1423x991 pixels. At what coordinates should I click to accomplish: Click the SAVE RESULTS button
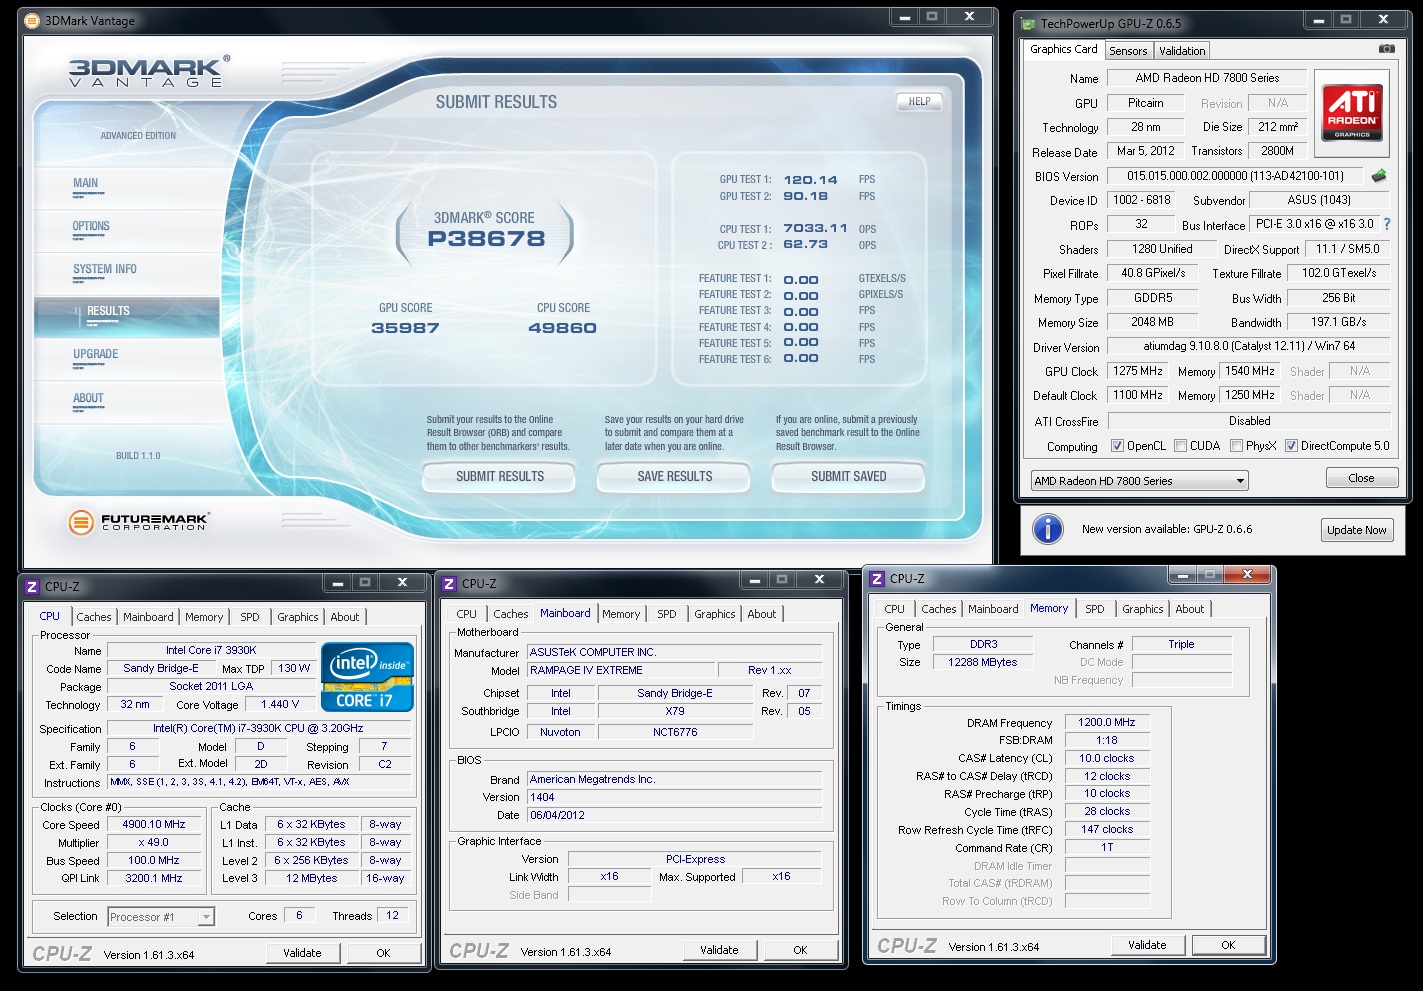coord(675,476)
